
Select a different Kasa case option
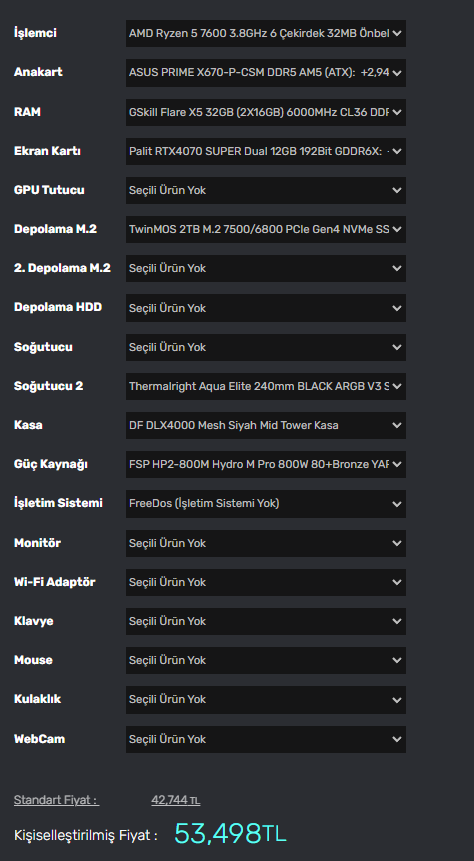pyautogui.click(x=266, y=425)
